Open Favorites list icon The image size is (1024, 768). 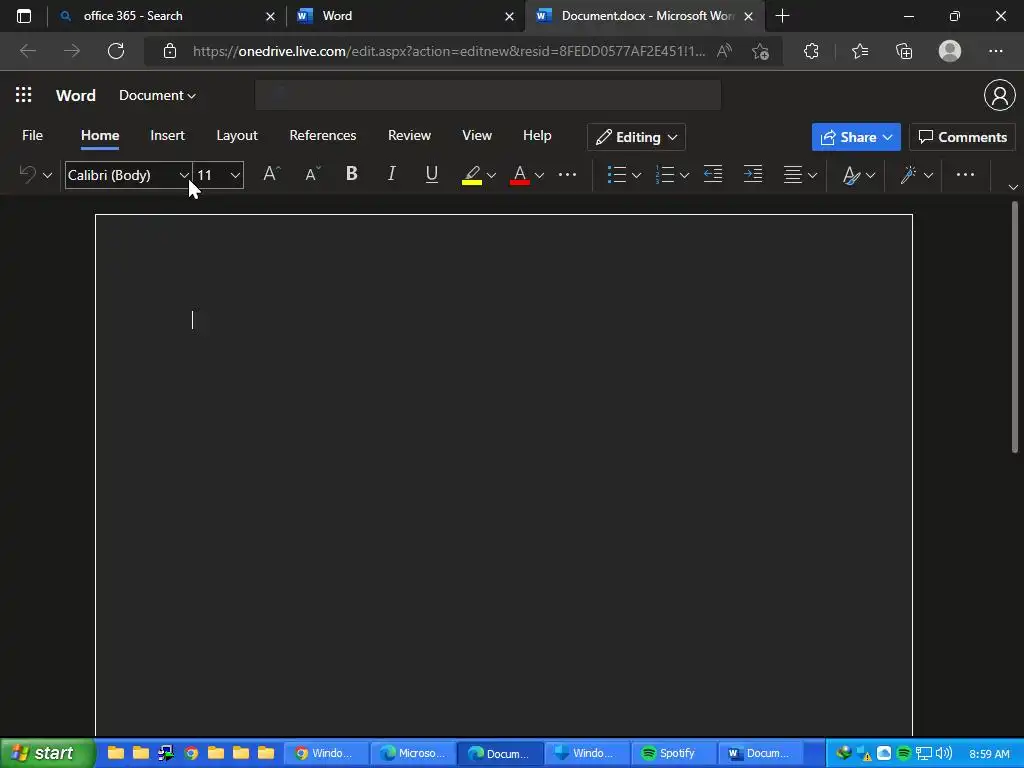coord(860,51)
